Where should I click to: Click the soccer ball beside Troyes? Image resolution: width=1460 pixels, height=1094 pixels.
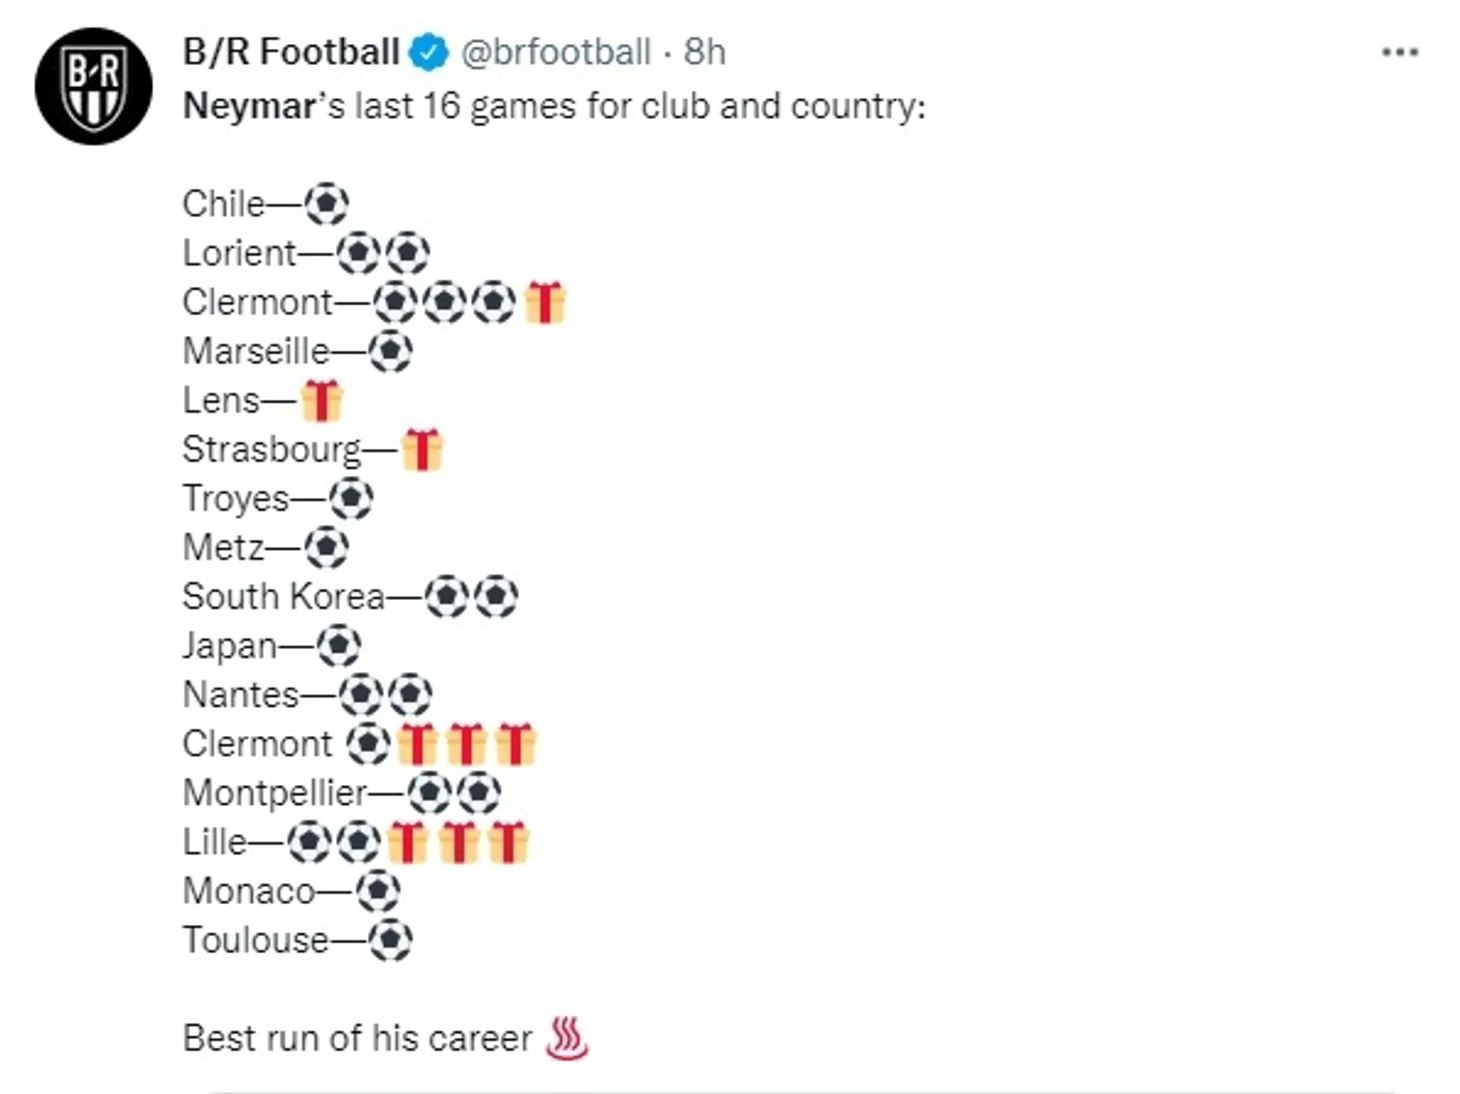(351, 498)
